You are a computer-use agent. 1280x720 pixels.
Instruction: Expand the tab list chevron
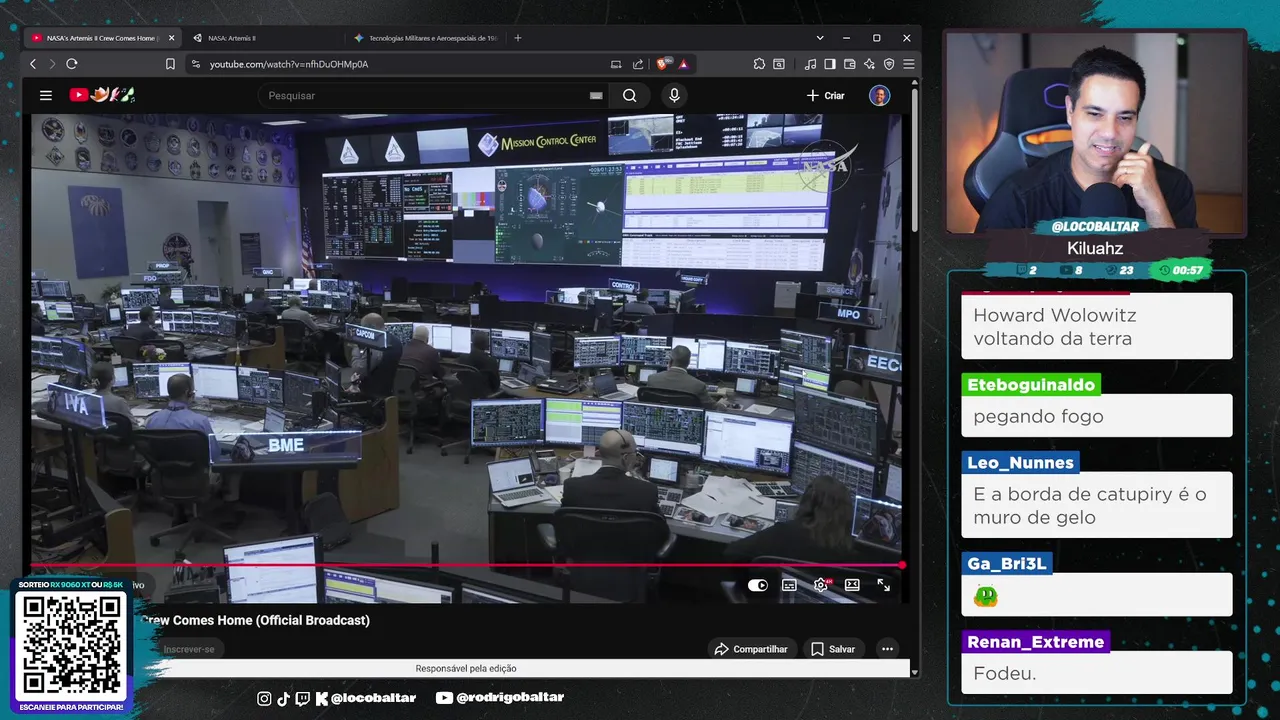point(818,38)
